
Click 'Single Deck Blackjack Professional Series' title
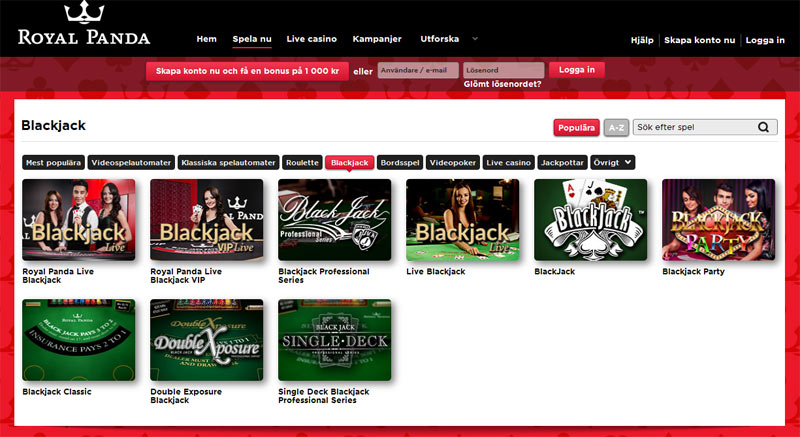pyautogui.click(x=324, y=396)
